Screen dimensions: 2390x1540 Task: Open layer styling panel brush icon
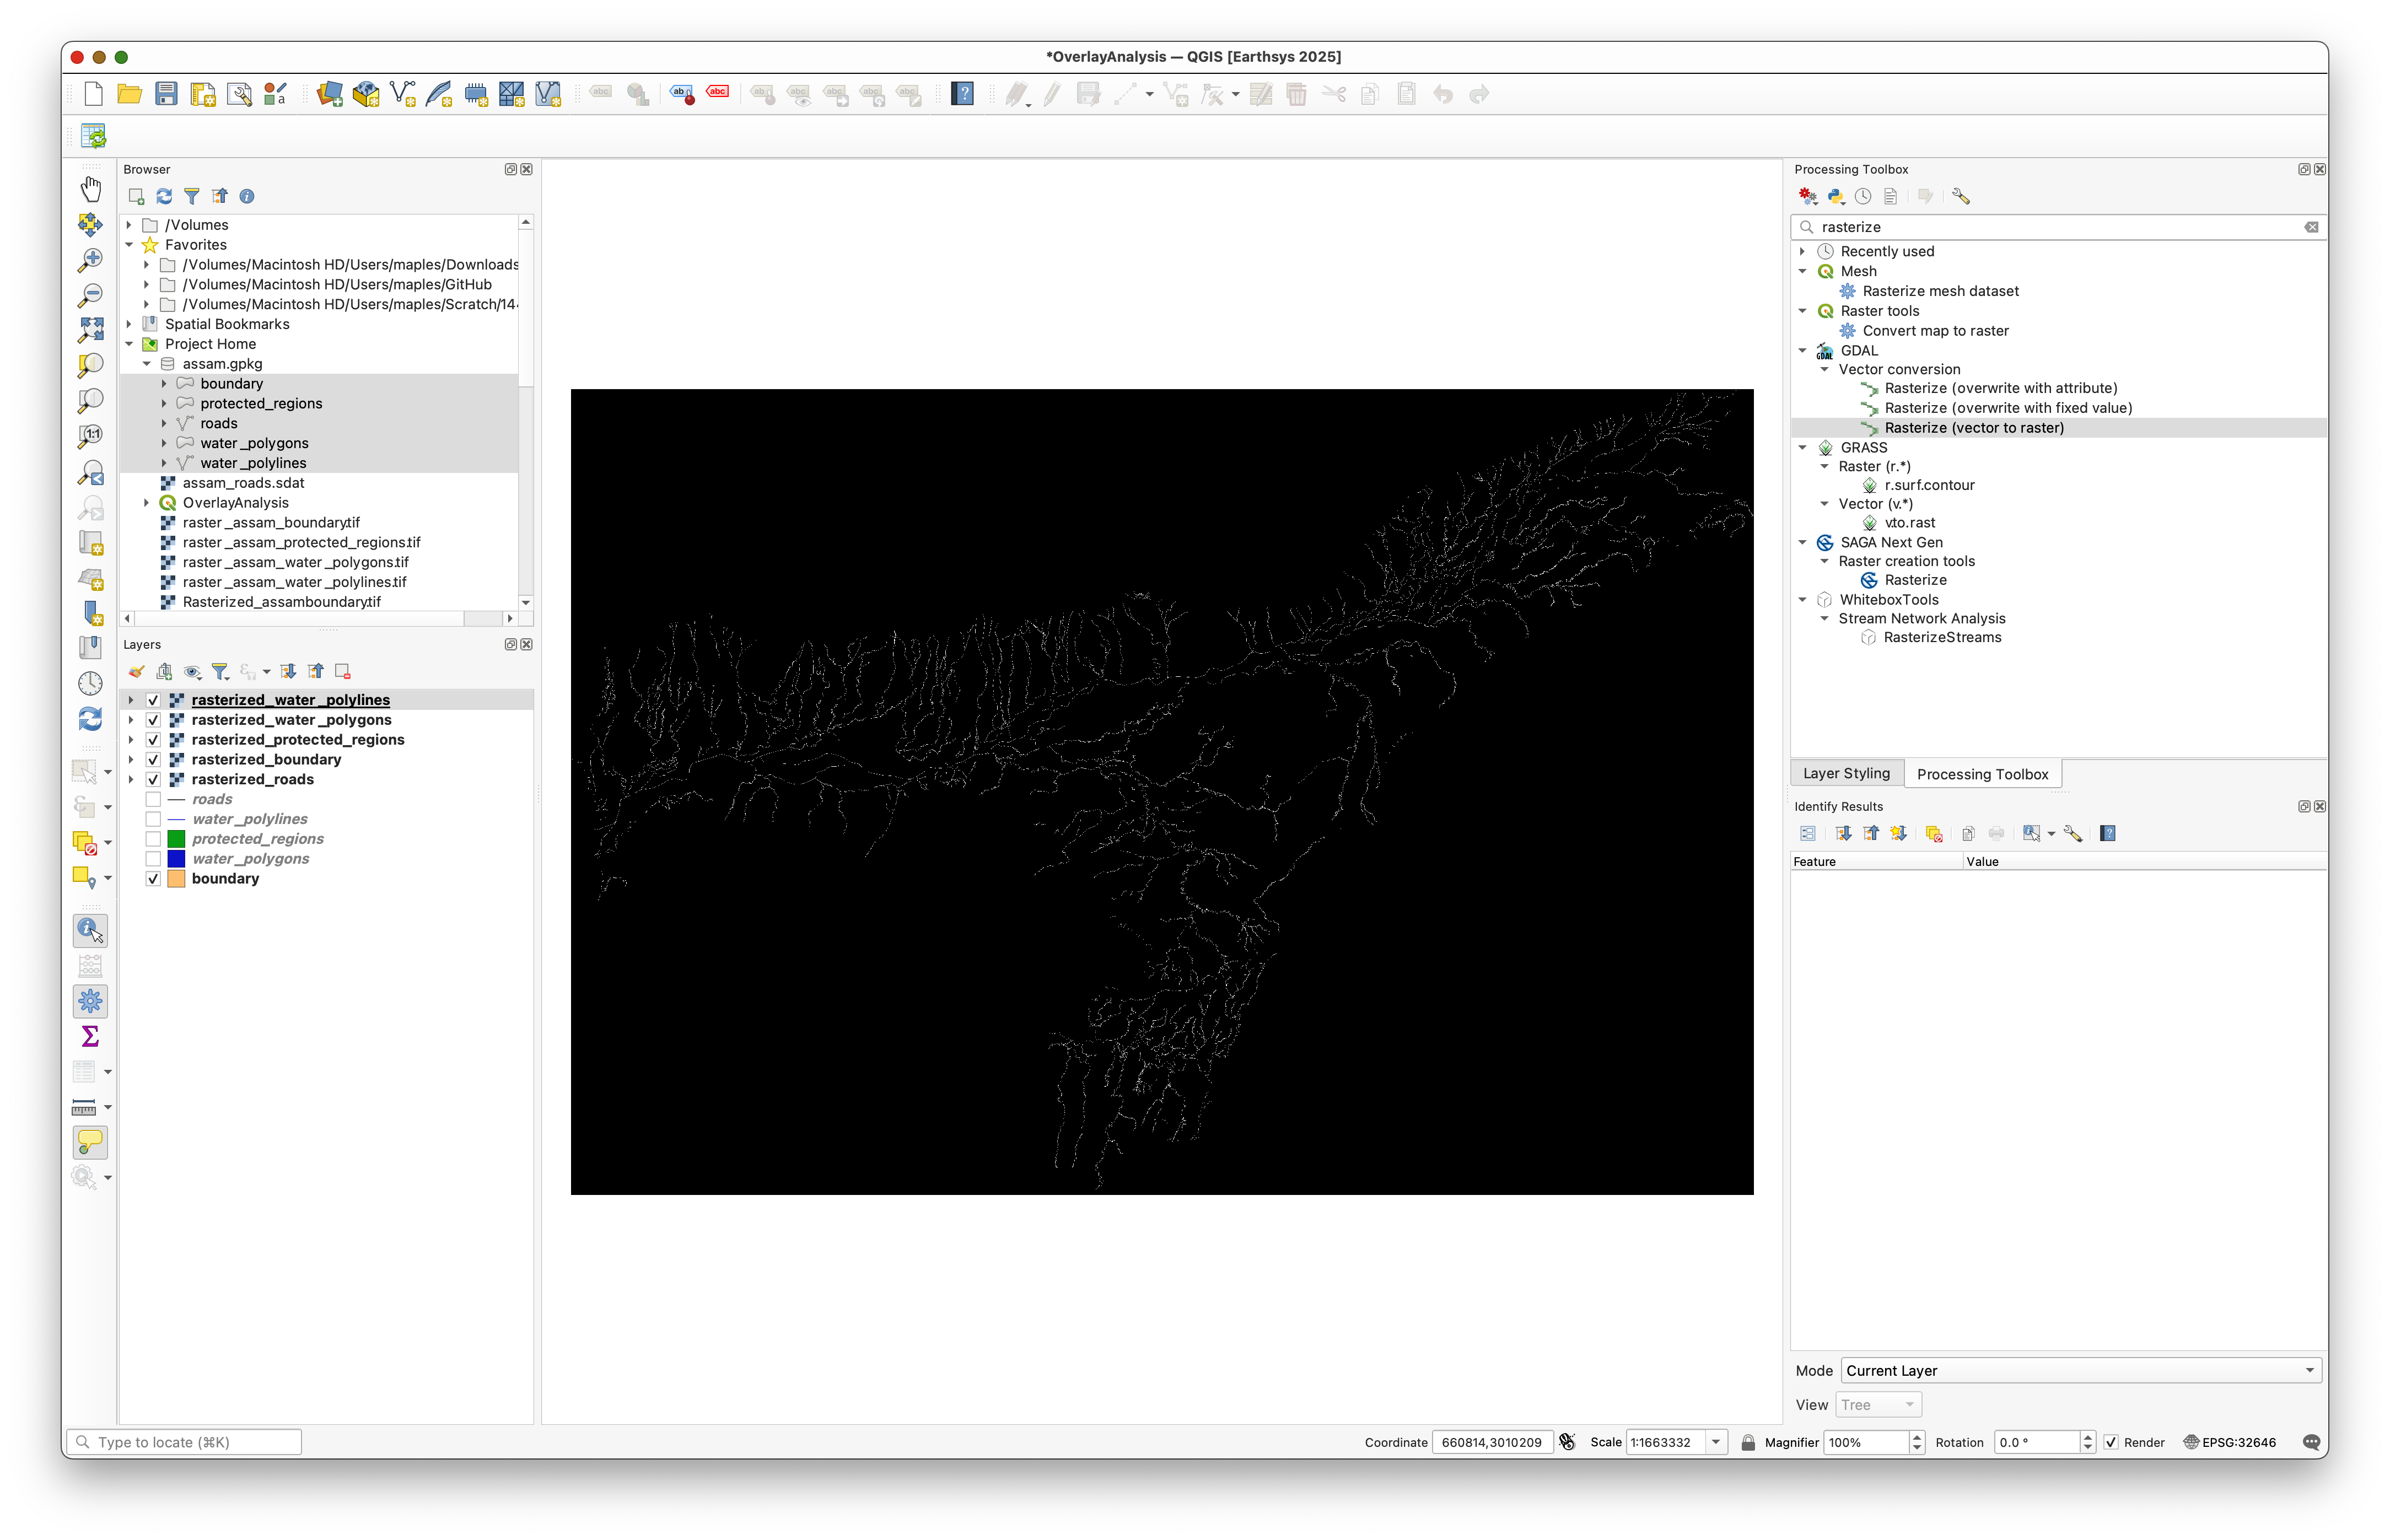pyautogui.click(x=137, y=672)
